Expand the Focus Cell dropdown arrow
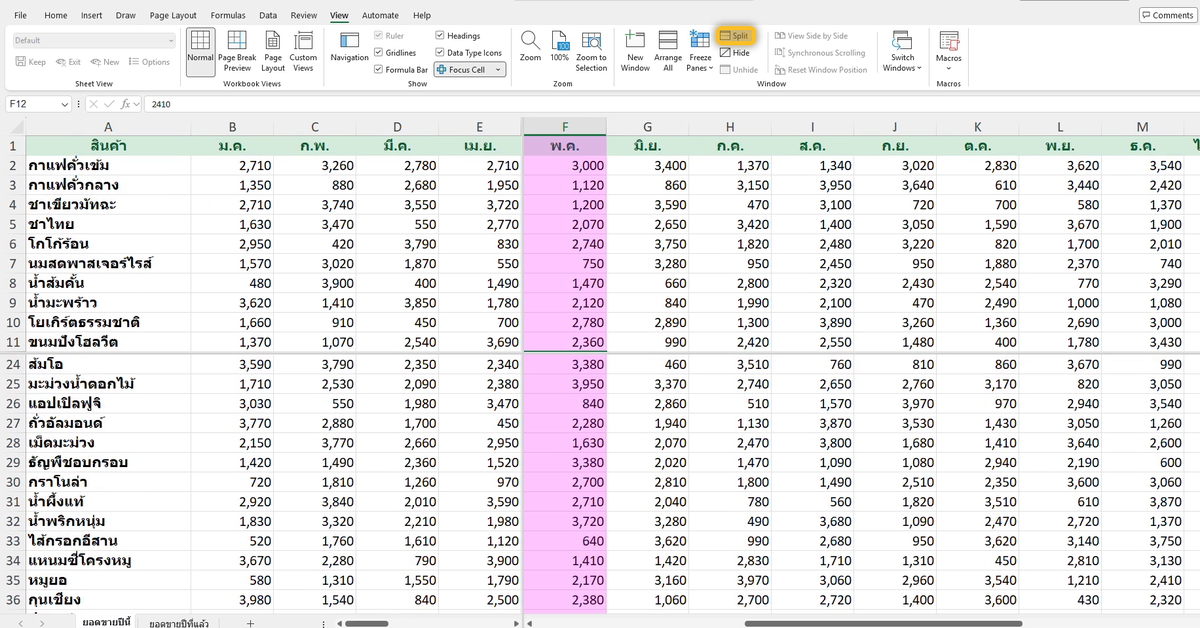The width and height of the screenshot is (1200, 628). [498, 70]
